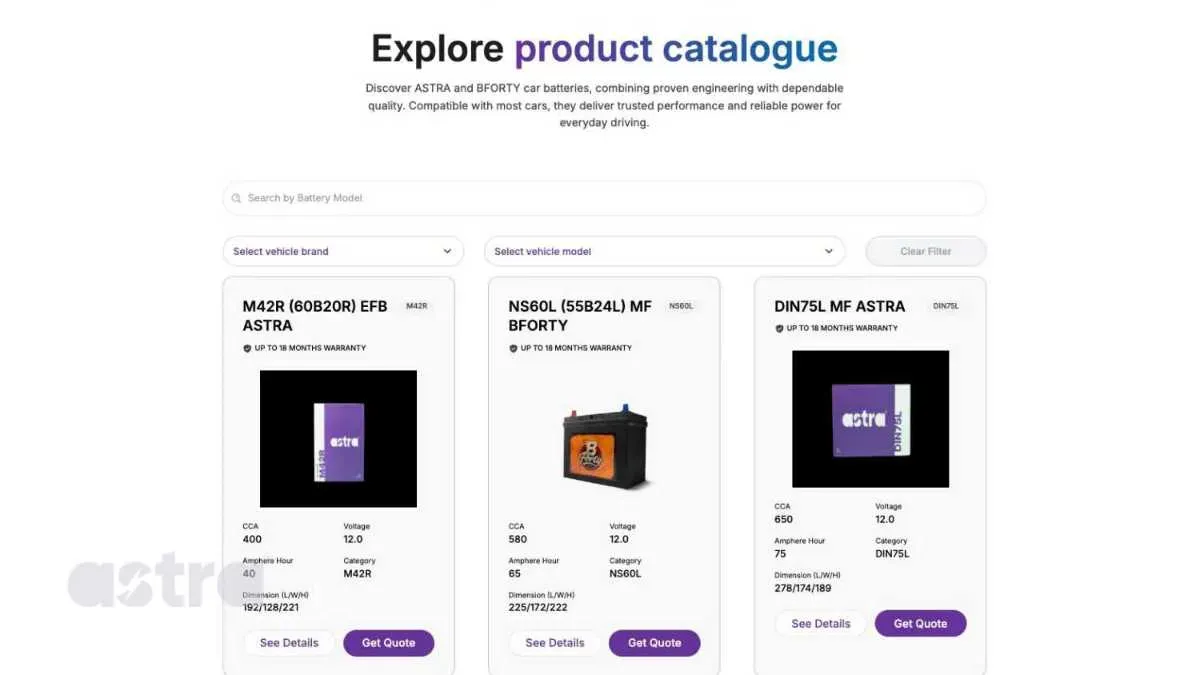Get Quote for NS60L MF BFORTY
Viewport: 1200px width, 675px height.
[654, 643]
